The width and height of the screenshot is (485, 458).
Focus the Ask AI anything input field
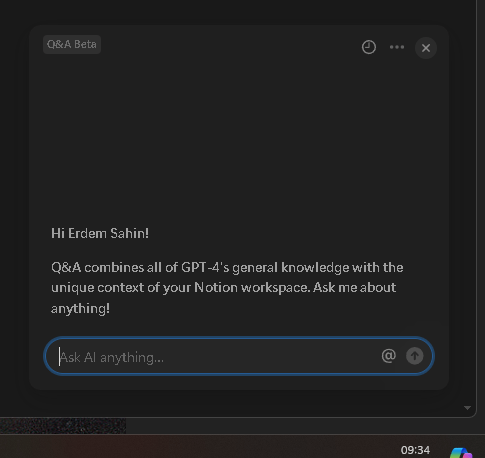click(x=239, y=356)
